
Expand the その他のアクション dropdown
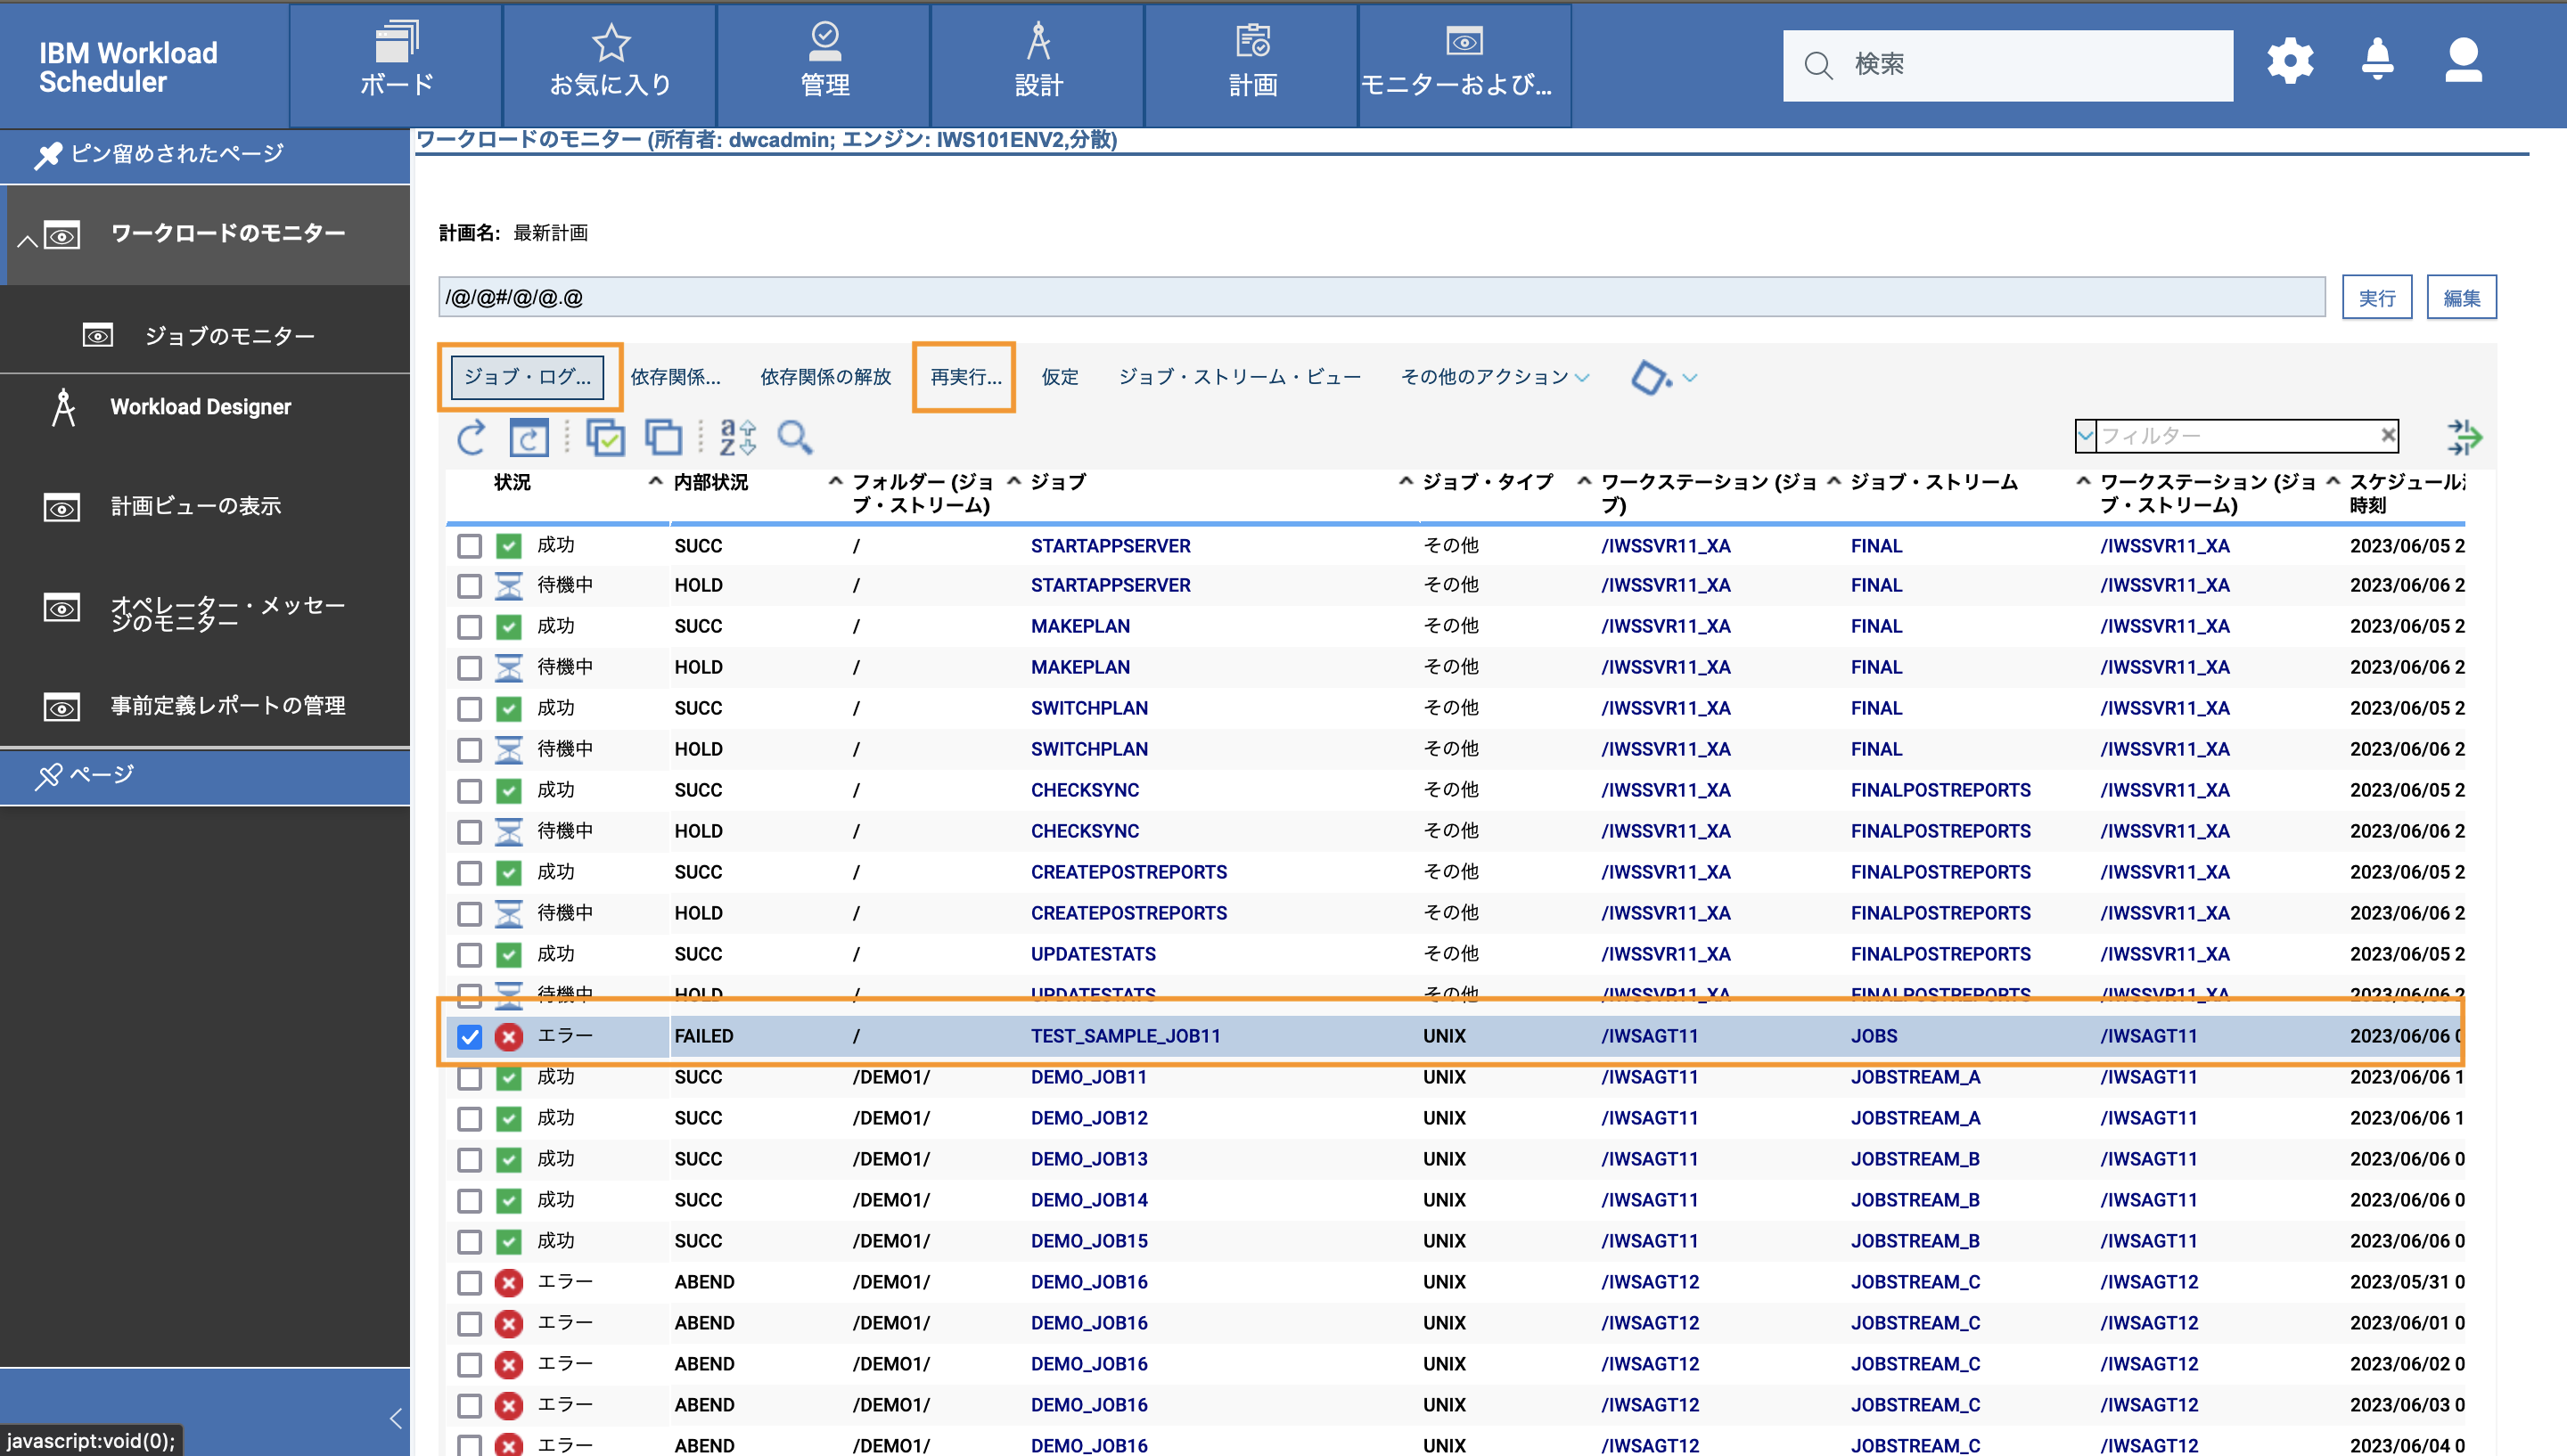pos(1491,377)
